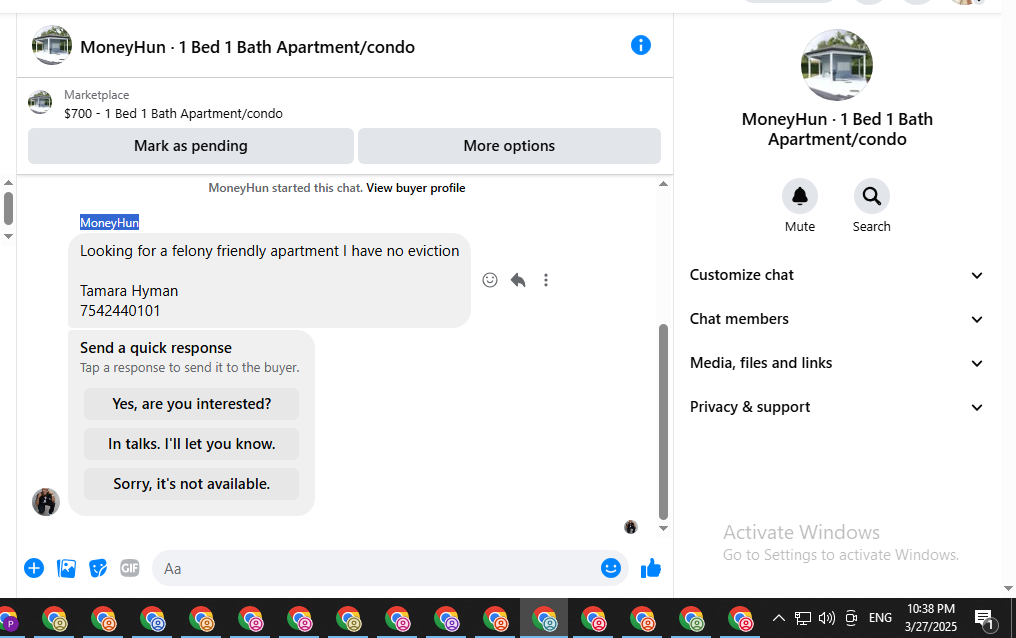Open network status in system tray
Screen dimensions: 1016x638
tap(803, 618)
